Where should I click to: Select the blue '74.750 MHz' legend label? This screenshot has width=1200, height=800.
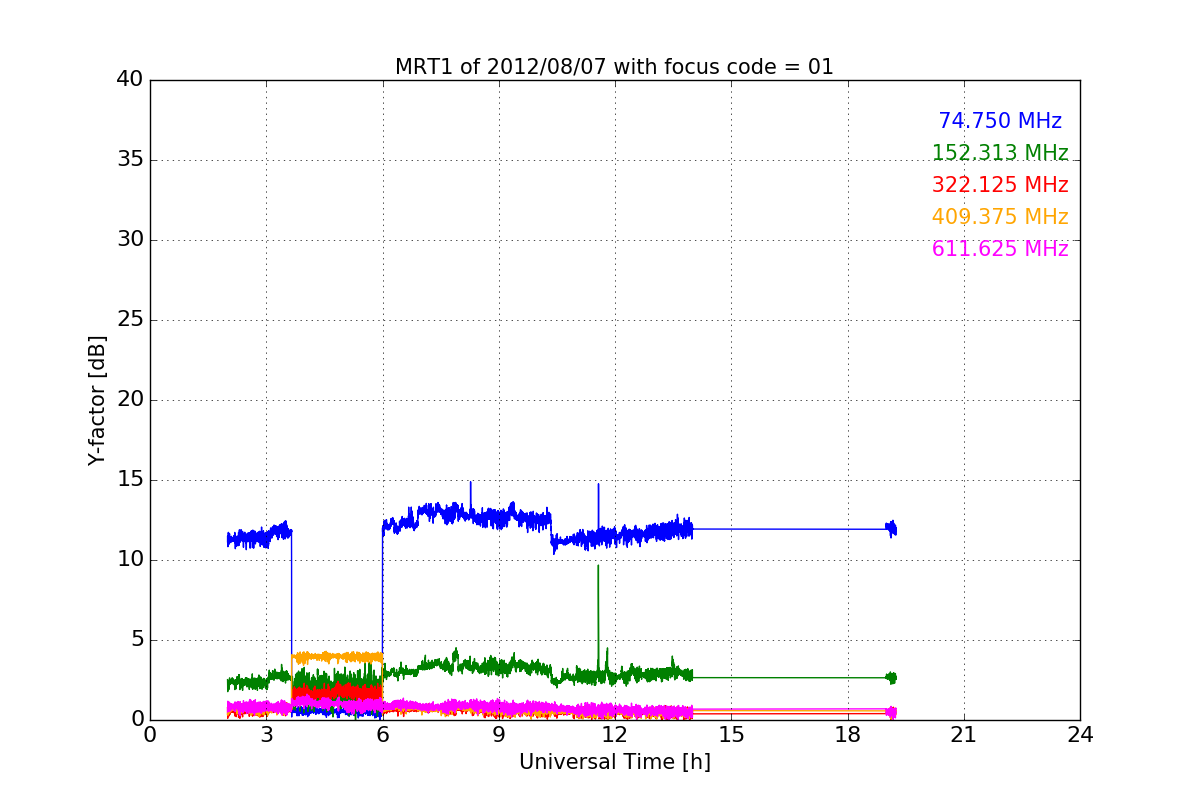click(1000, 121)
